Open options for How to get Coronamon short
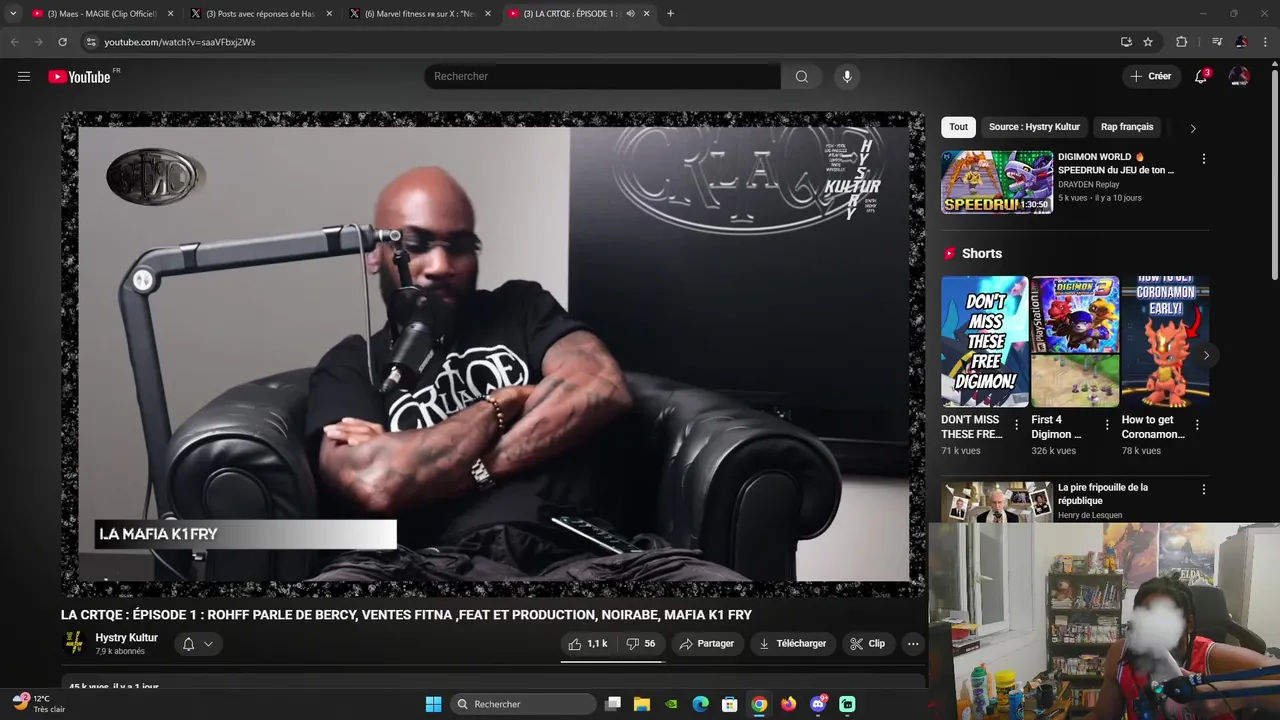 [x=1197, y=425]
